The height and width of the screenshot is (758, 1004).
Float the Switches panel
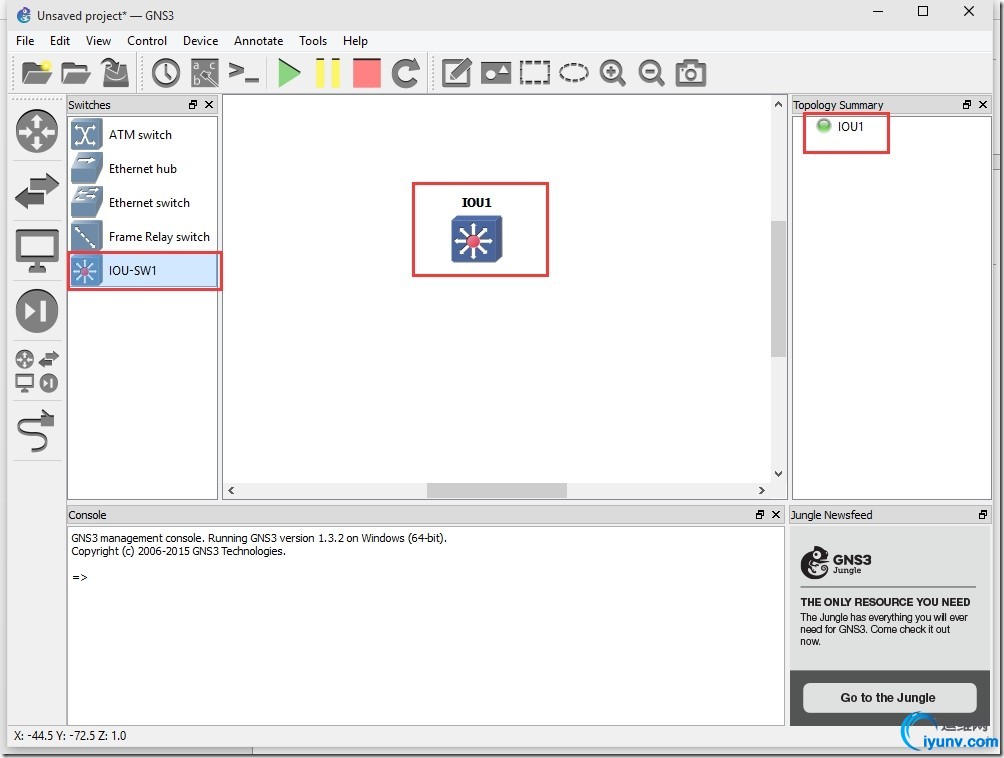coord(193,104)
